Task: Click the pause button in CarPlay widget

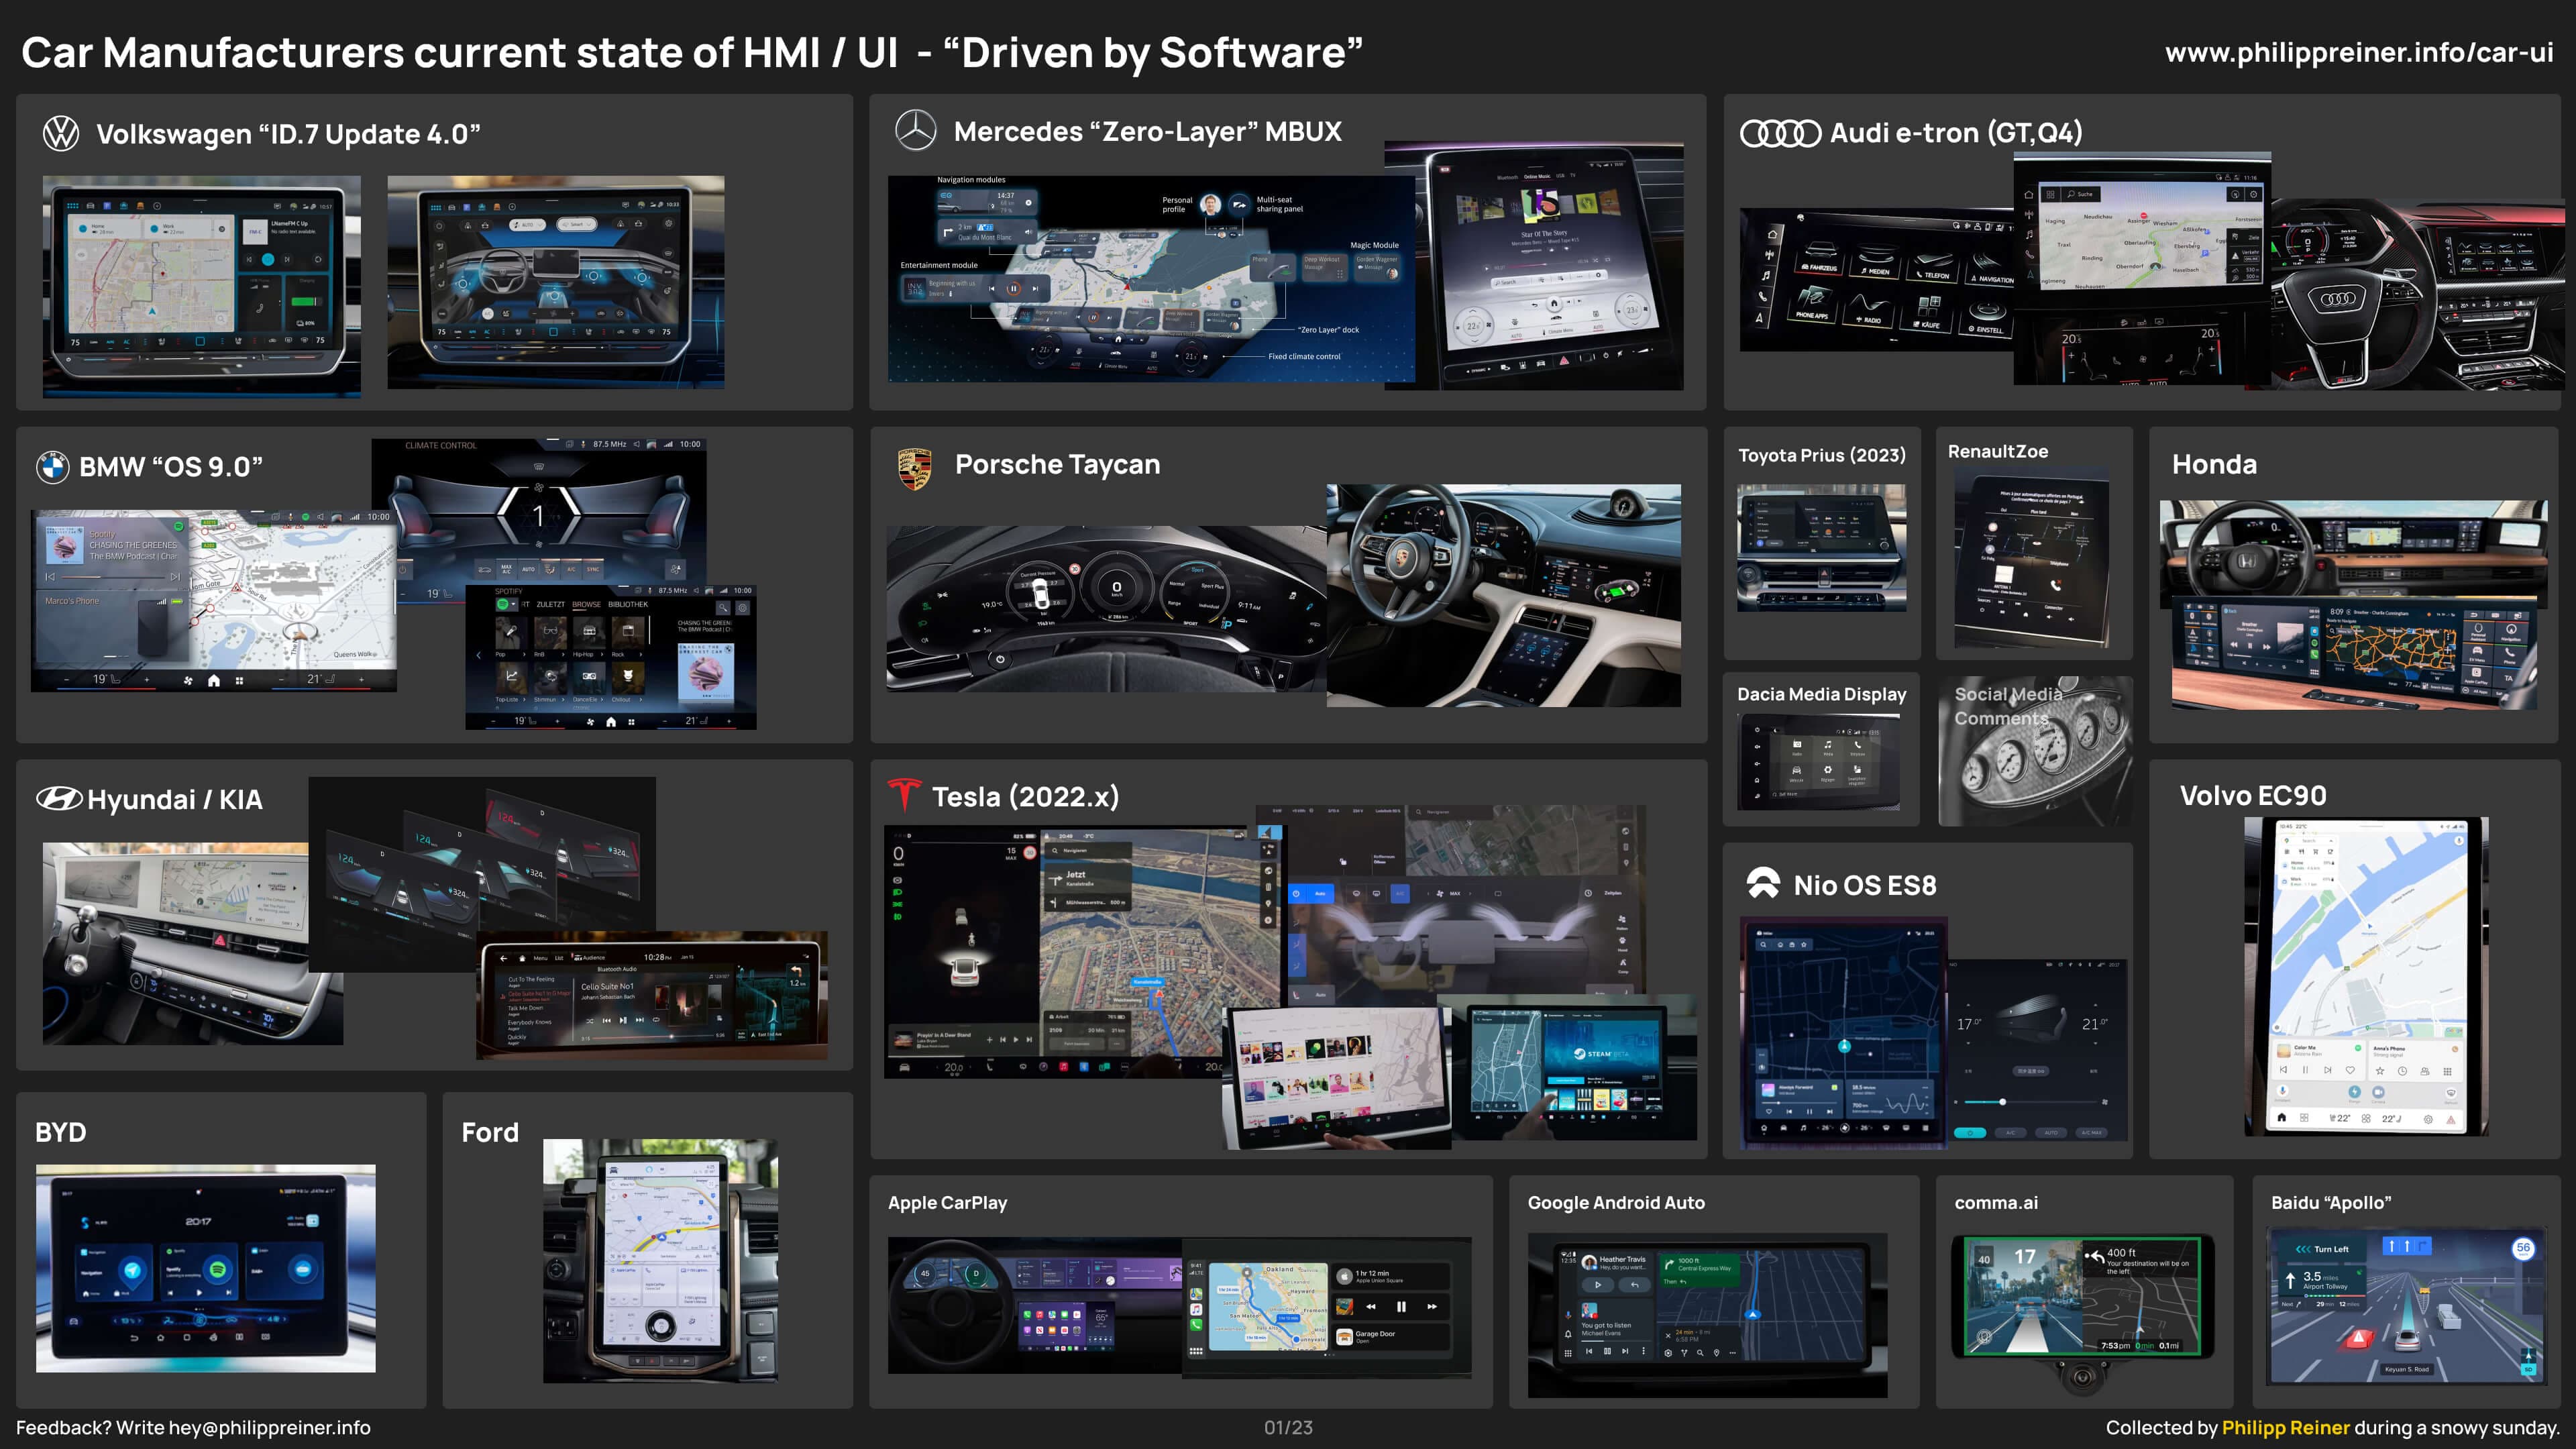Action: click(1401, 1306)
